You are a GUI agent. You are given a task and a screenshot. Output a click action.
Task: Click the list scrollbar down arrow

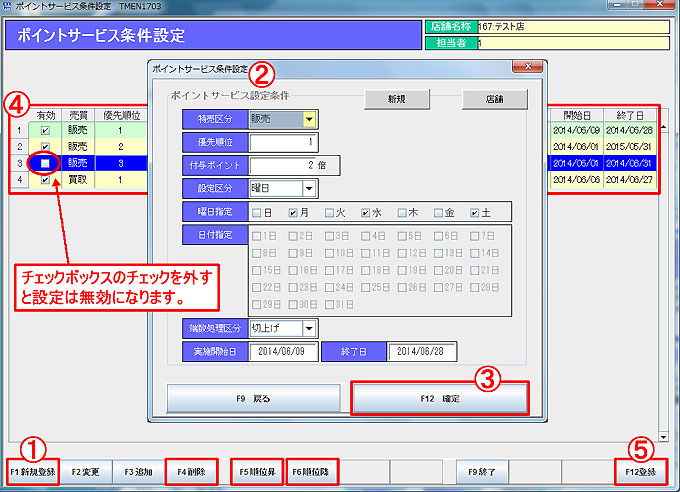coord(663,437)
